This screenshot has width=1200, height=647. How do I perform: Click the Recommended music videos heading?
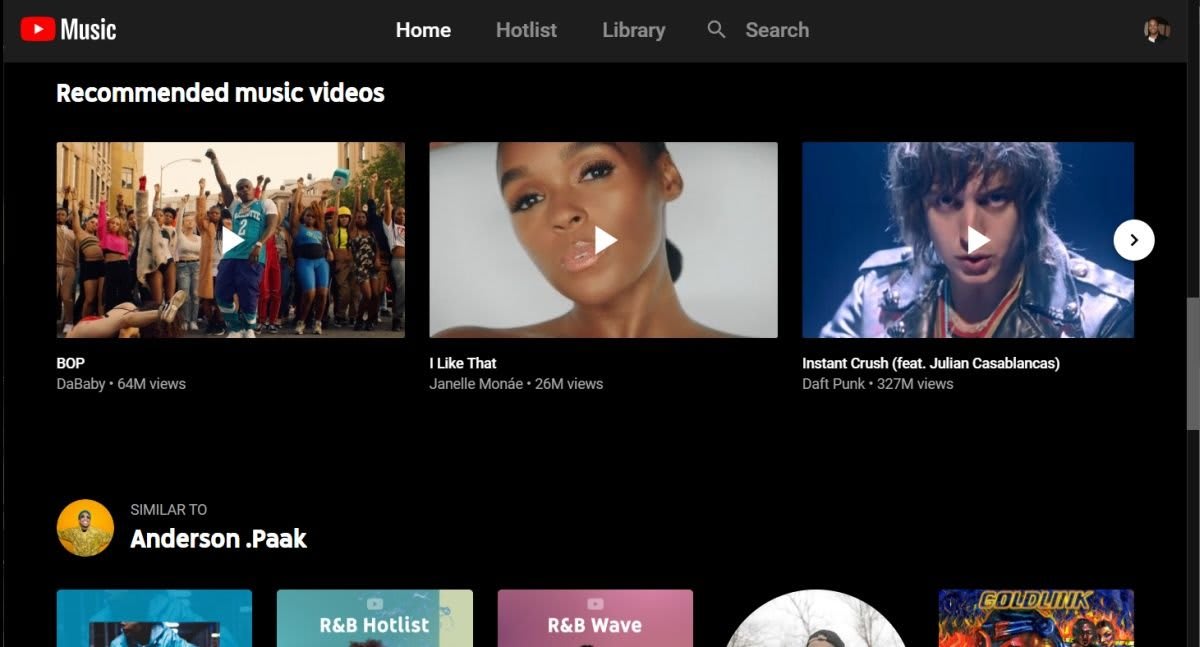tap(220, 93)
